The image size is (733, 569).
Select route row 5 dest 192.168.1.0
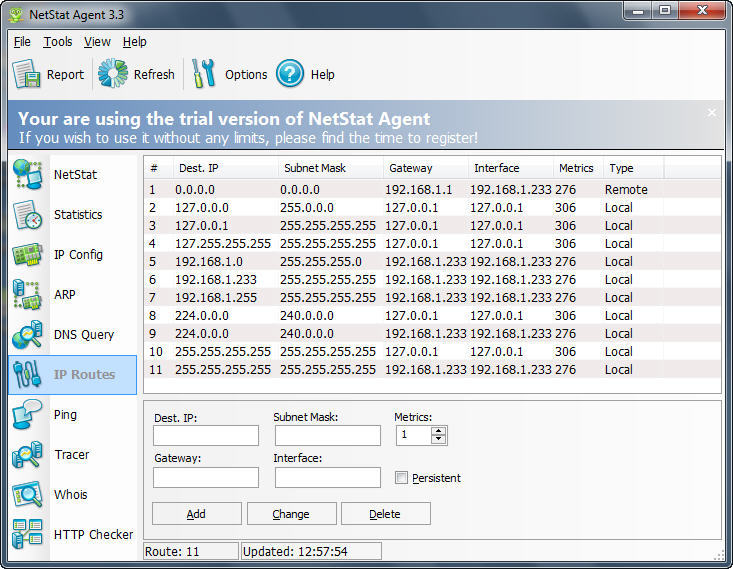tap(432, 261)
